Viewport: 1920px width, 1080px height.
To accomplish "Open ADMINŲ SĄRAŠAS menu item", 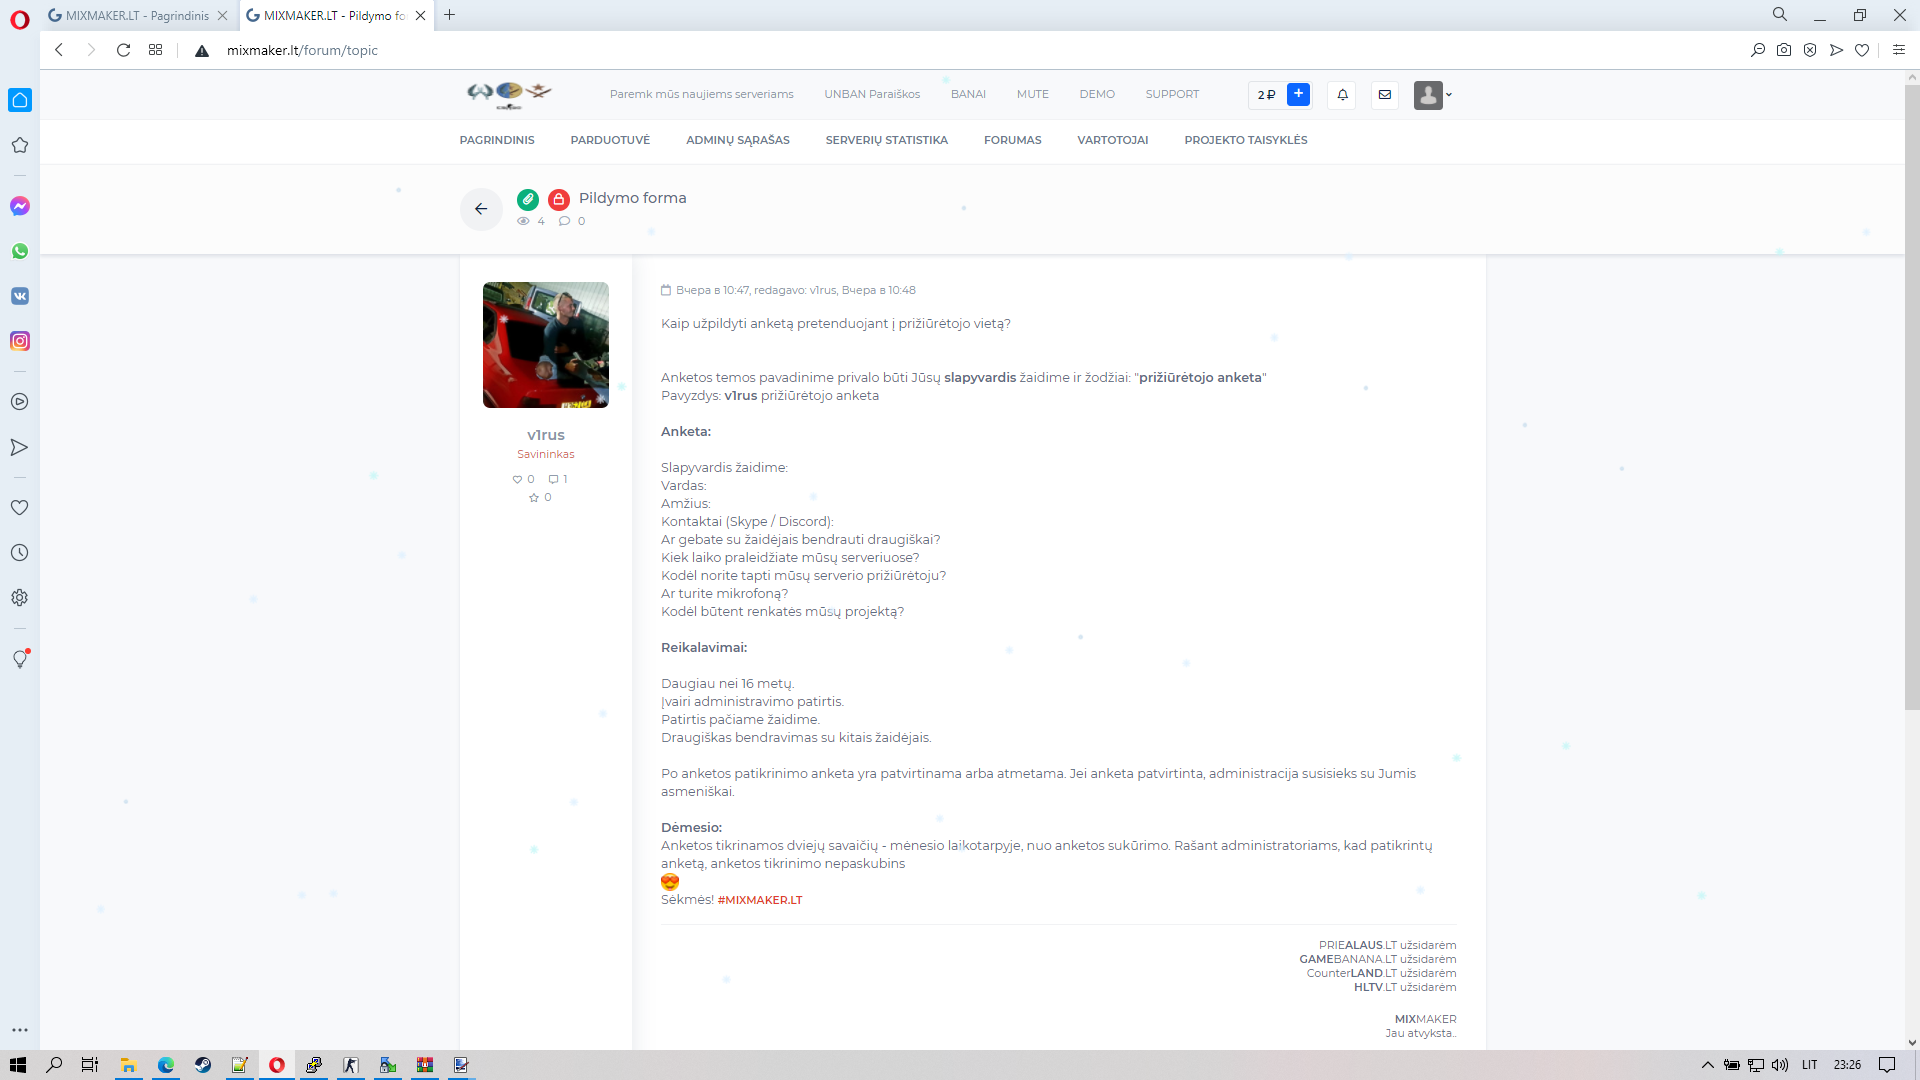I will click(x=738, y=140).
